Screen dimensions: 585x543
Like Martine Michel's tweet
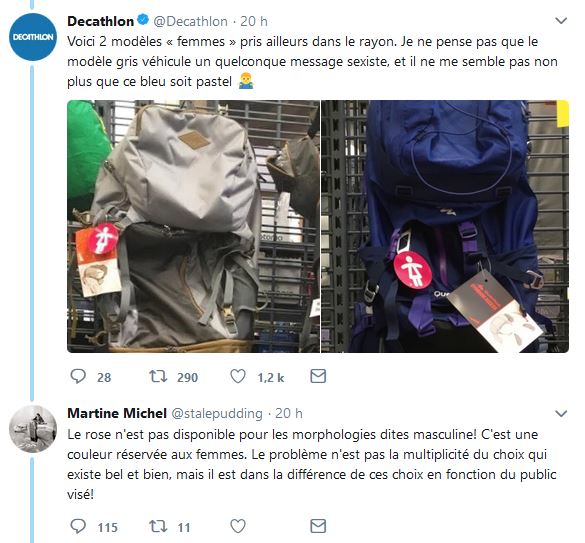point(238,526)
